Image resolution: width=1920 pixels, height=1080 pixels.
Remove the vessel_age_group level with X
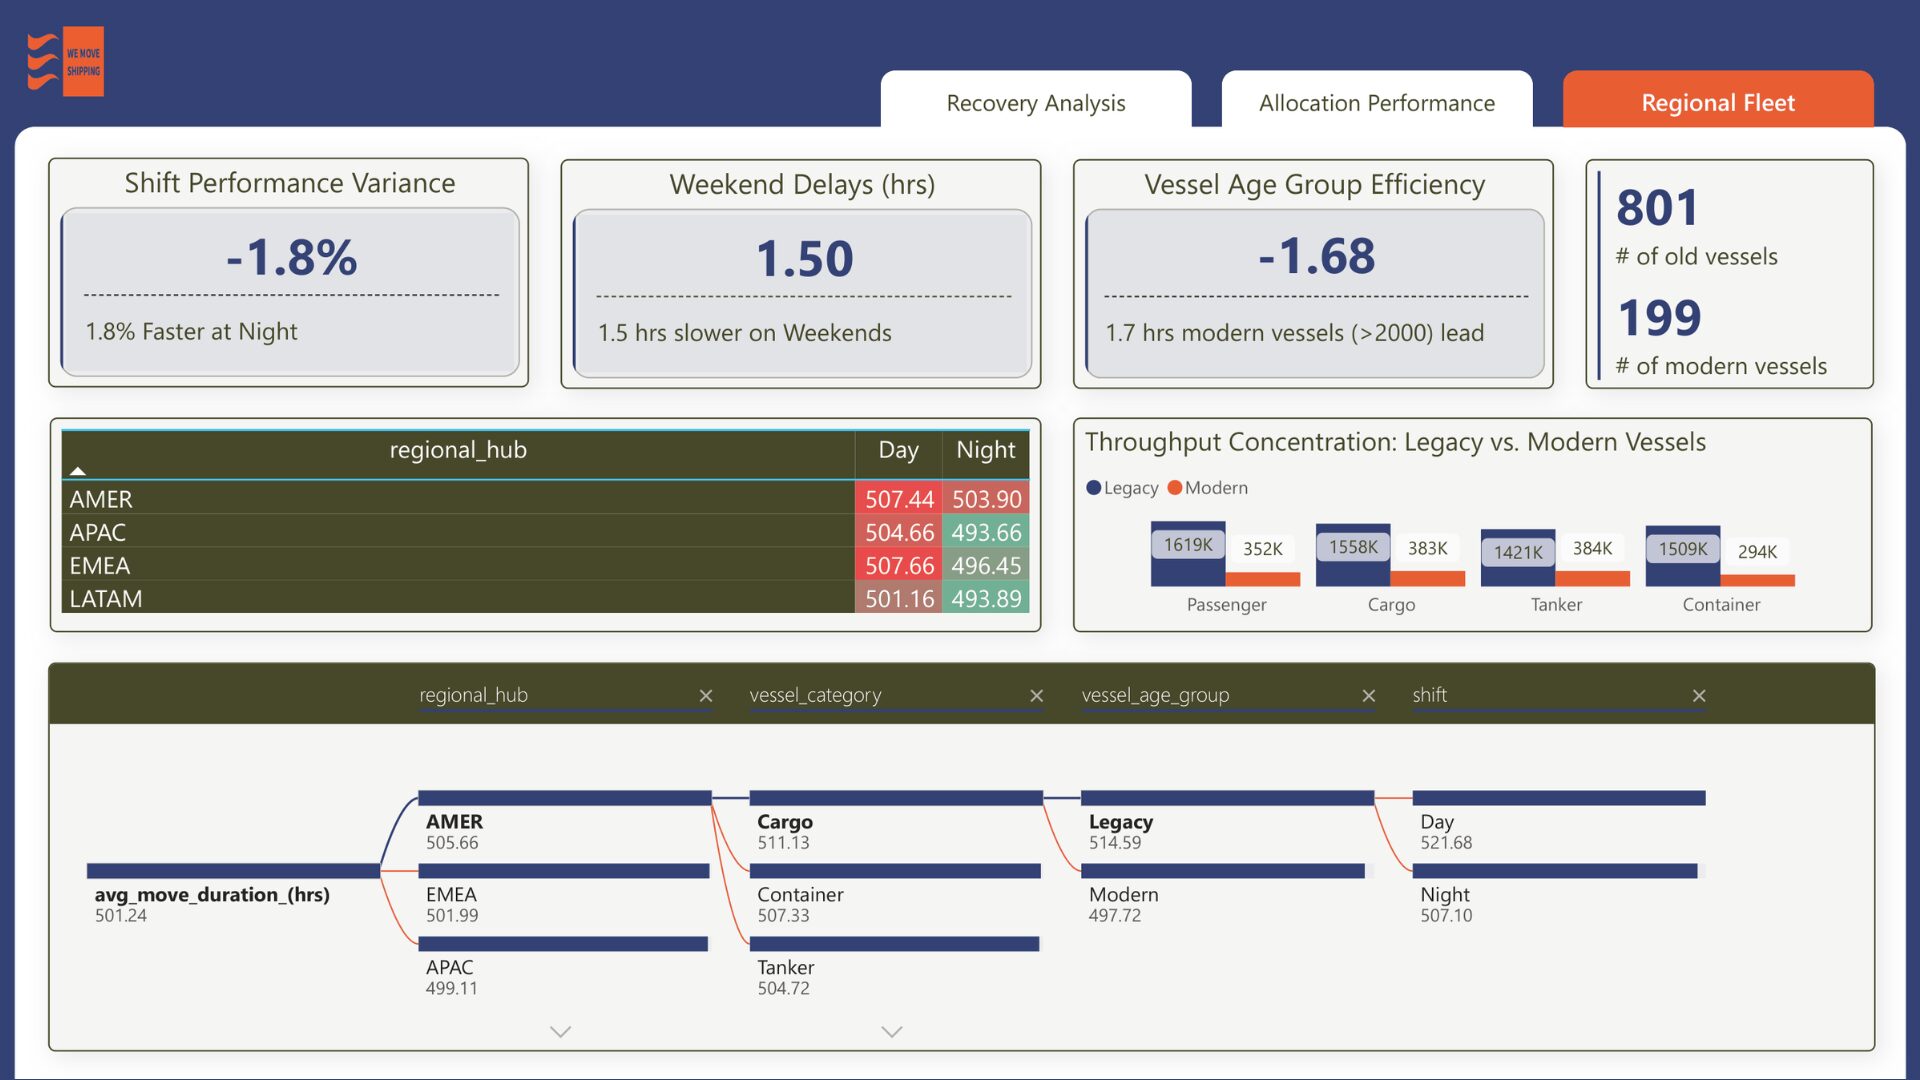(1369, 696)
